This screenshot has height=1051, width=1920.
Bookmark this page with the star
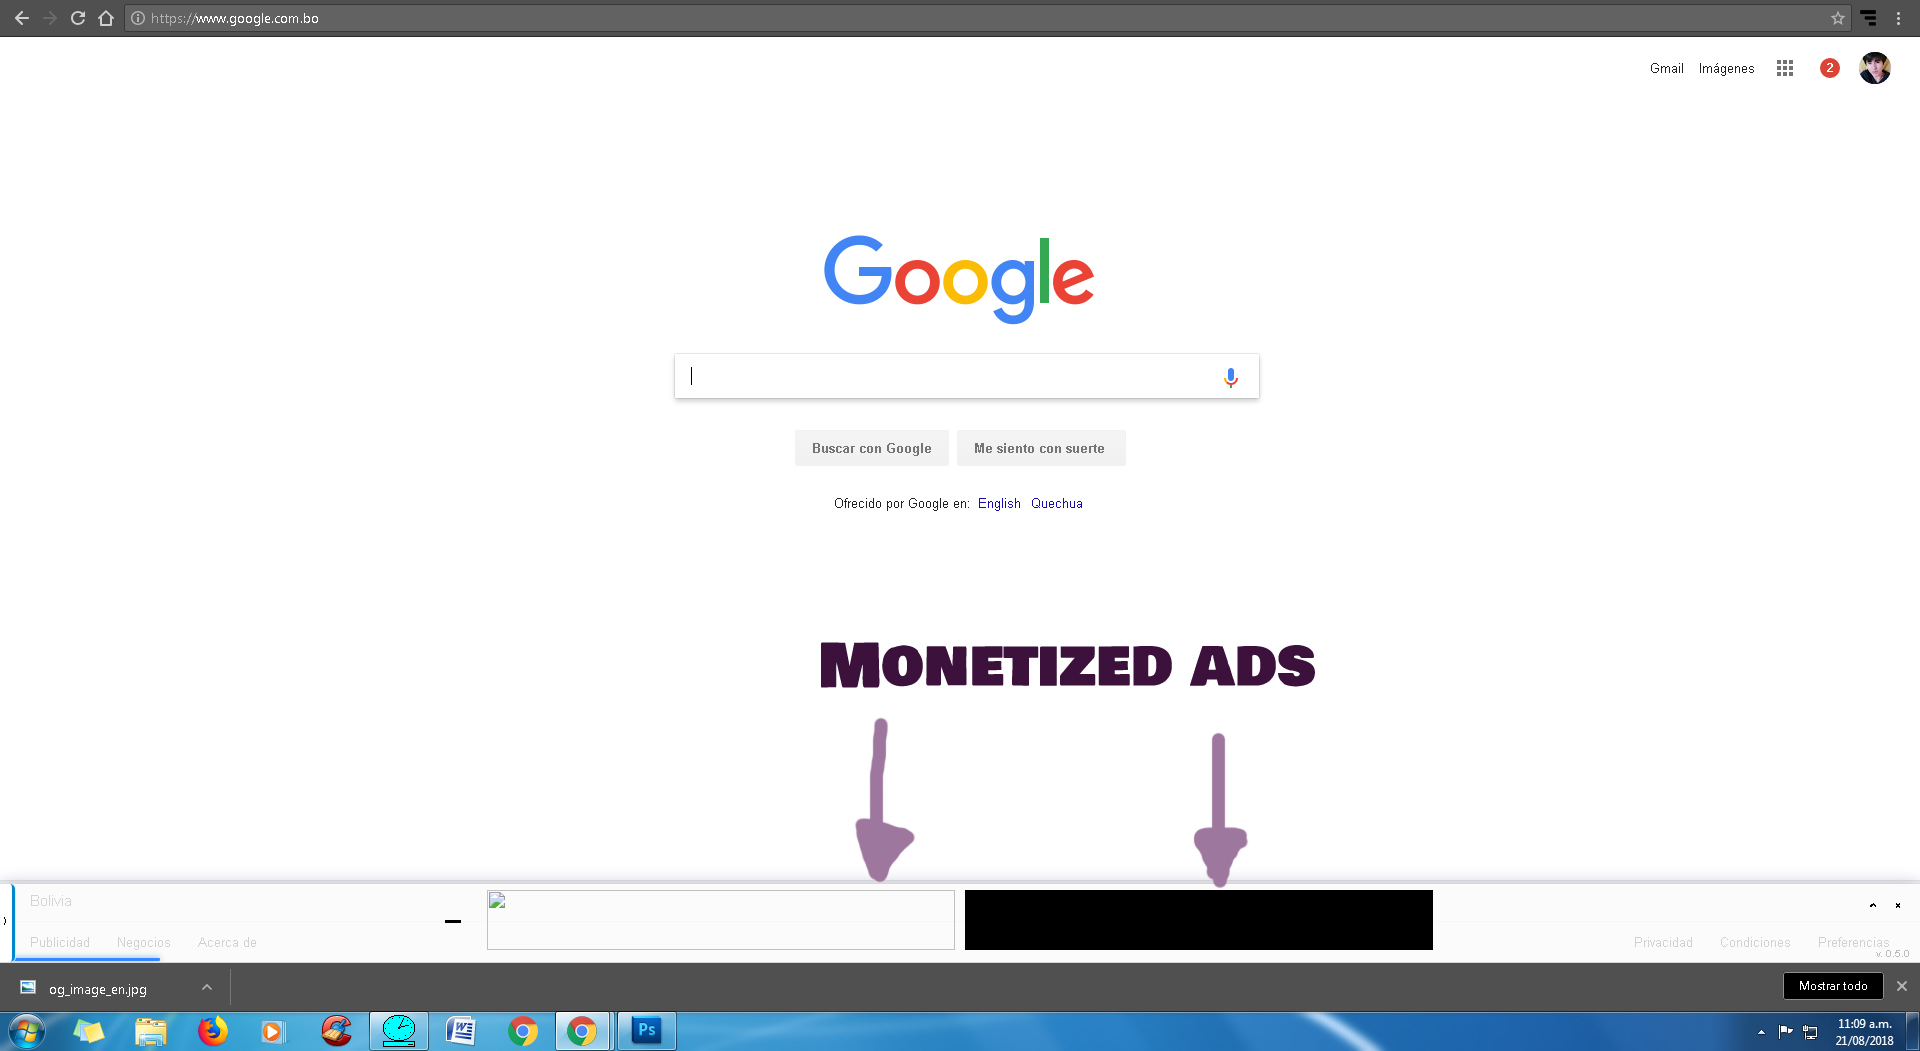pyautogui.click(x=1838, y=18)
